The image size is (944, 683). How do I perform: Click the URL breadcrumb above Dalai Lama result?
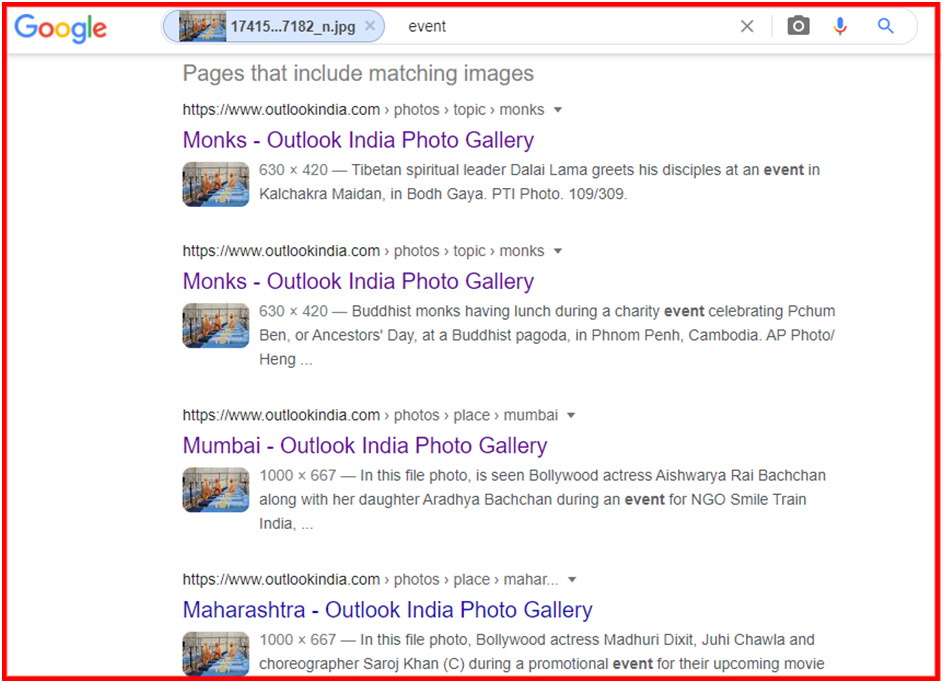click(363, 110)
